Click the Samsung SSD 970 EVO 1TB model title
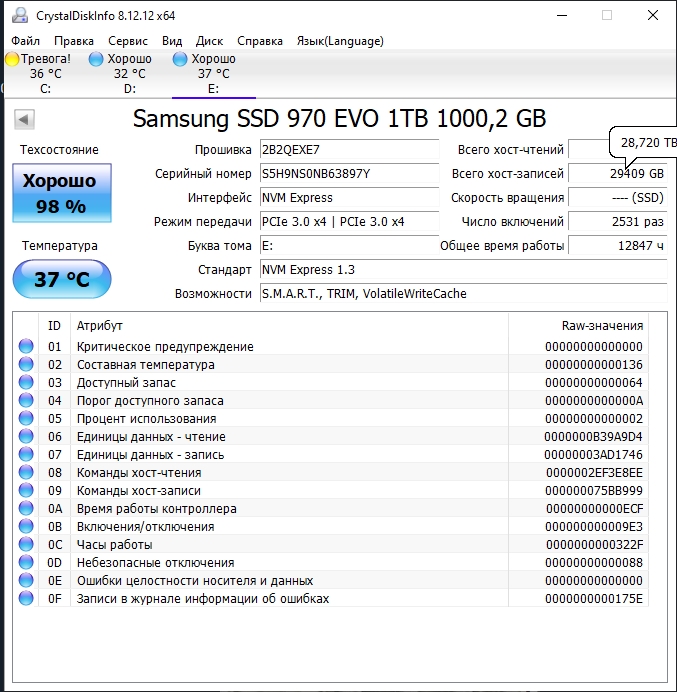 339,118
